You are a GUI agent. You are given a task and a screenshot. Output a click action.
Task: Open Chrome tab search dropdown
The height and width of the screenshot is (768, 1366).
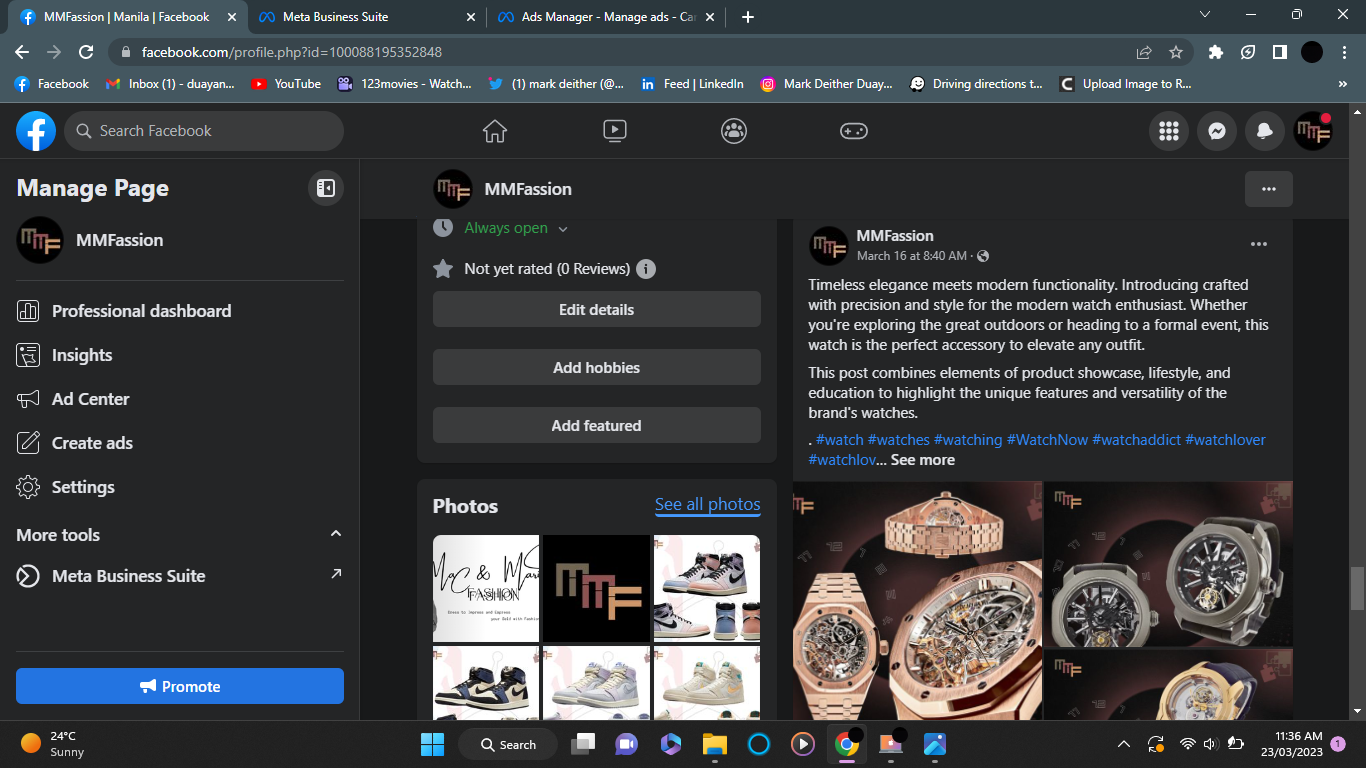point(1205,15)
